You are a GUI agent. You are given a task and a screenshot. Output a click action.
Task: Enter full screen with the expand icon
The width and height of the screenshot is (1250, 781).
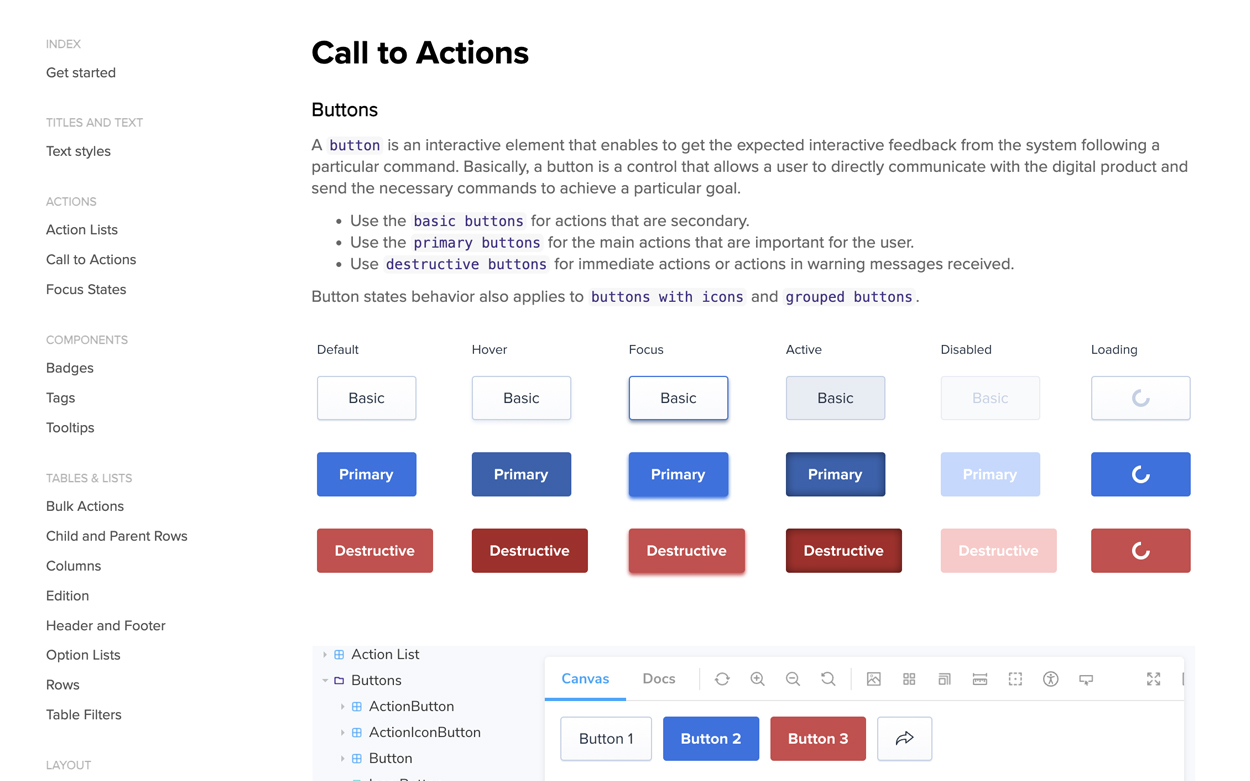1153,679
